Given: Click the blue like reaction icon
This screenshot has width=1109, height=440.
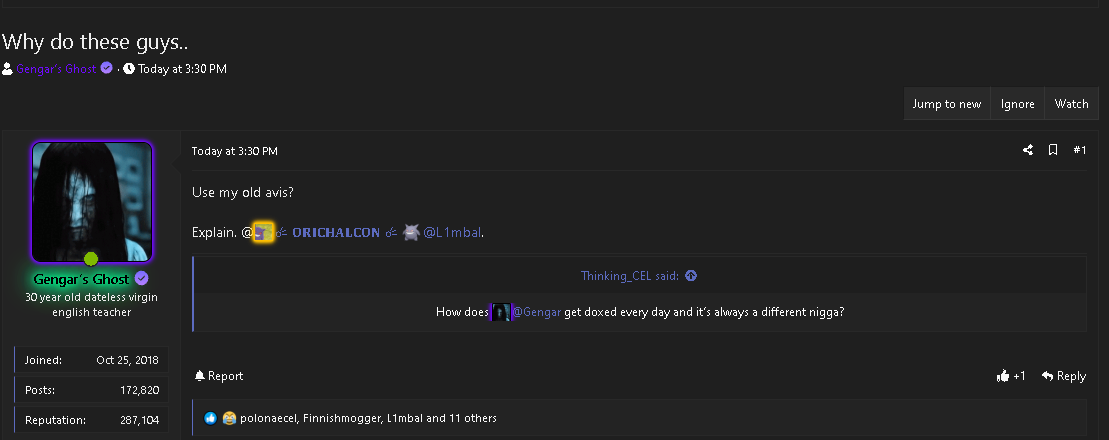Looking at the screenshot, I should [210, 418].
